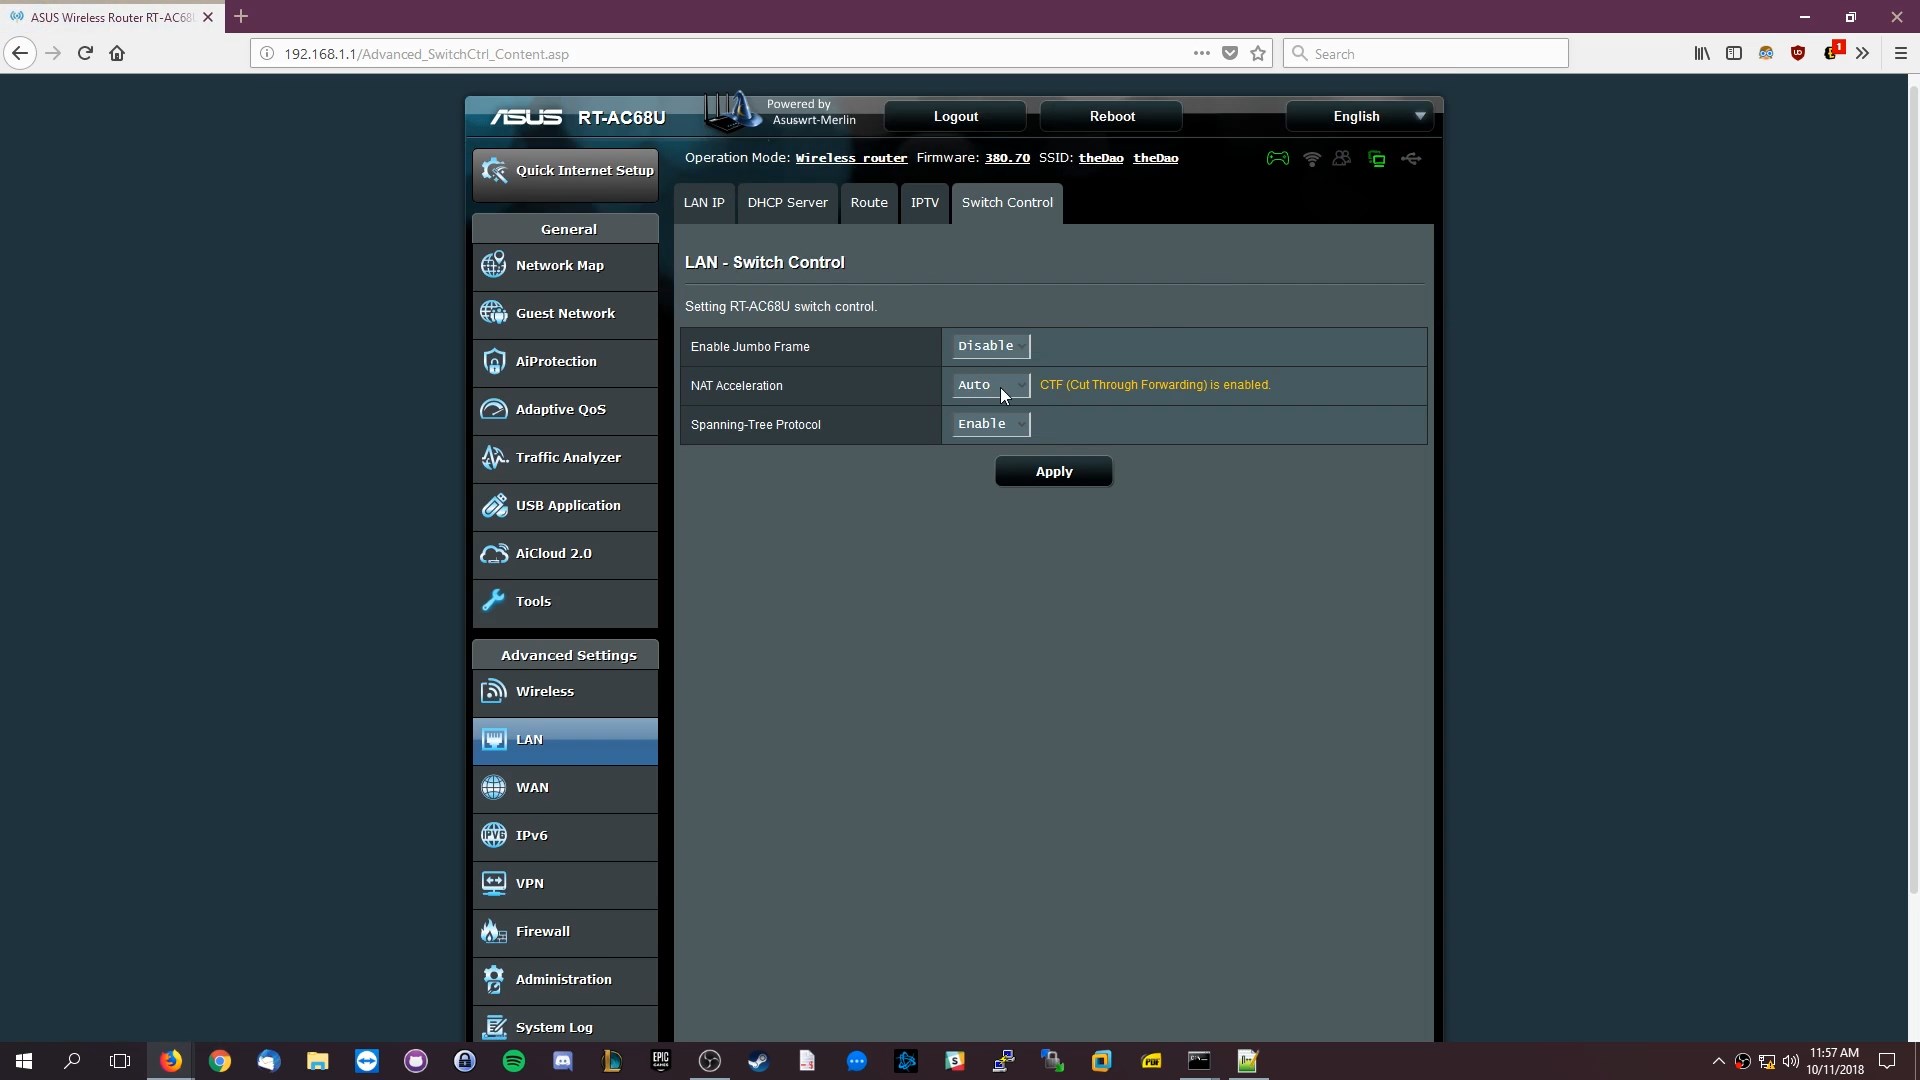Launch OBS Studio from the taskbar

pos(709,1061)
